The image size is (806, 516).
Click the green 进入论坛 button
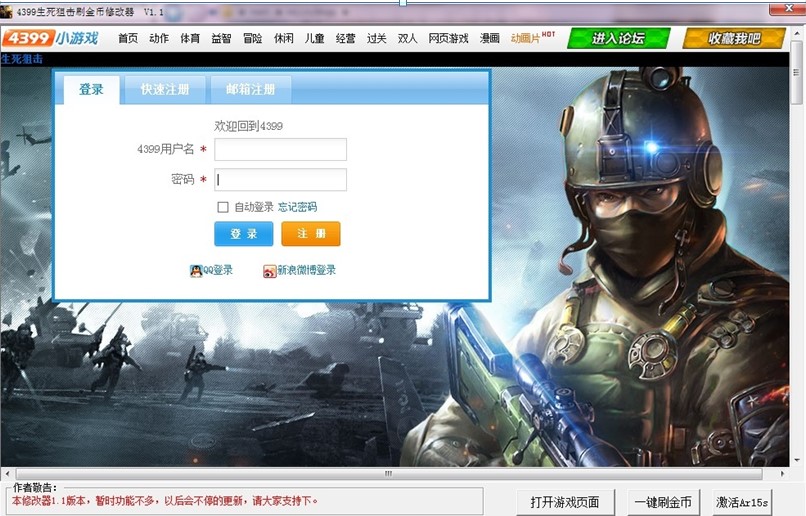[618, 38]
